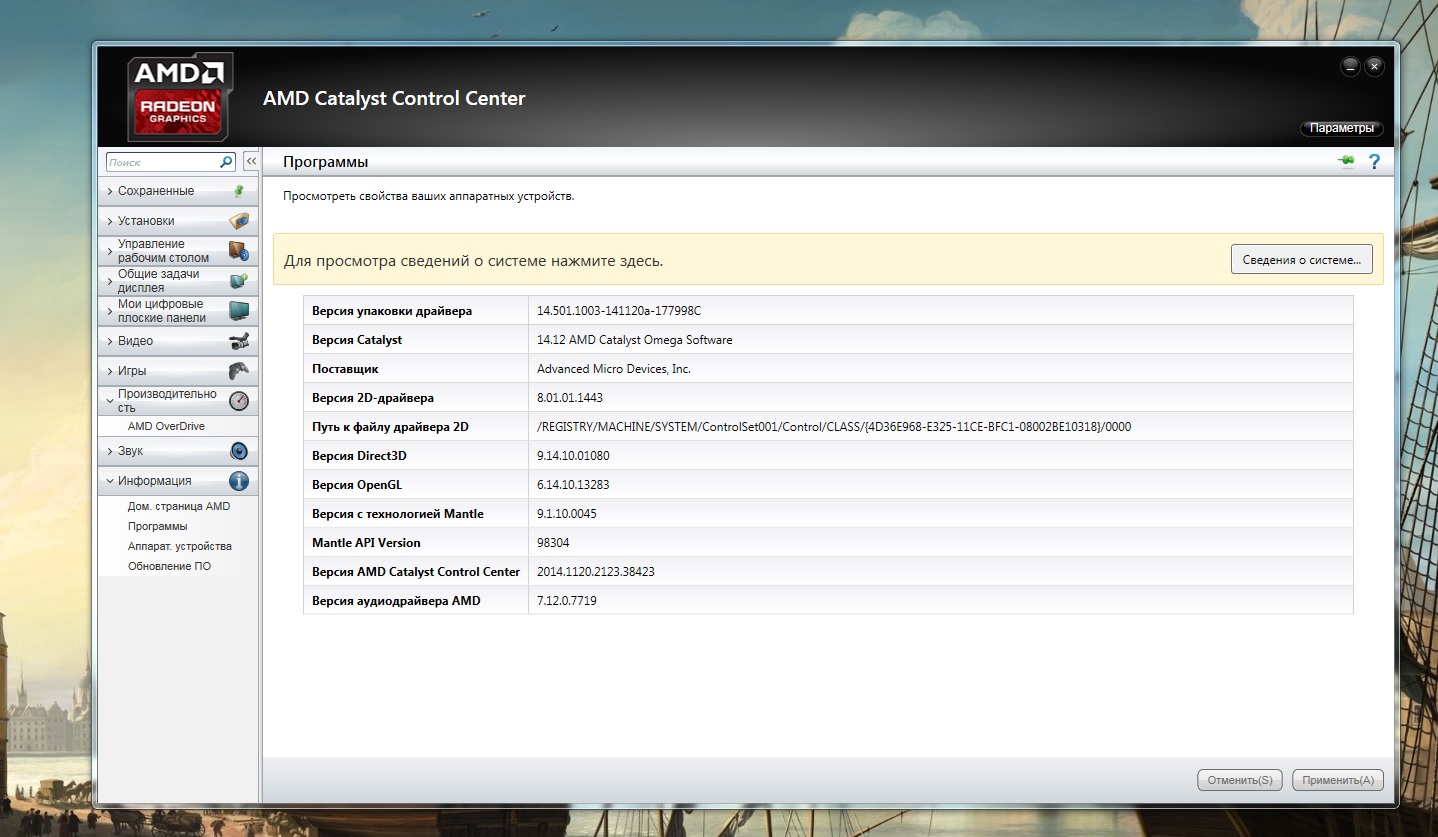
Task: Collapse the Производительность section chevron
Action: (110, 401)
